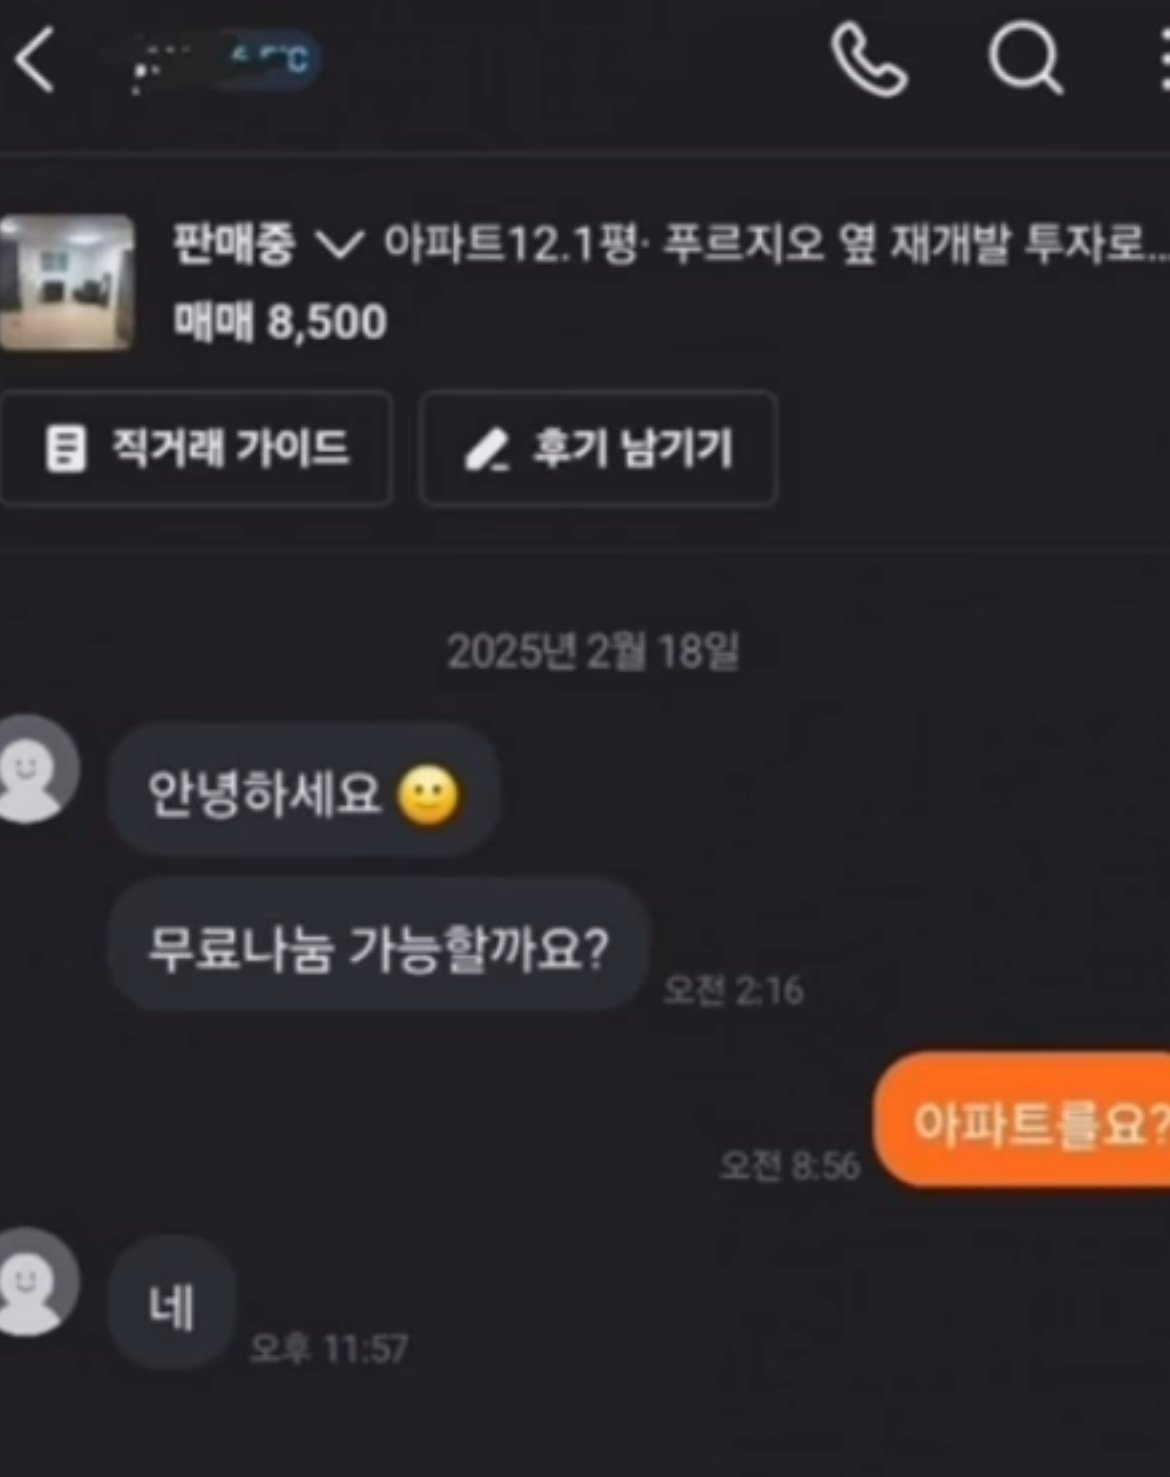
Task: Tap the document icon in 직거래 가이드
Action: [x=66, y=448]
